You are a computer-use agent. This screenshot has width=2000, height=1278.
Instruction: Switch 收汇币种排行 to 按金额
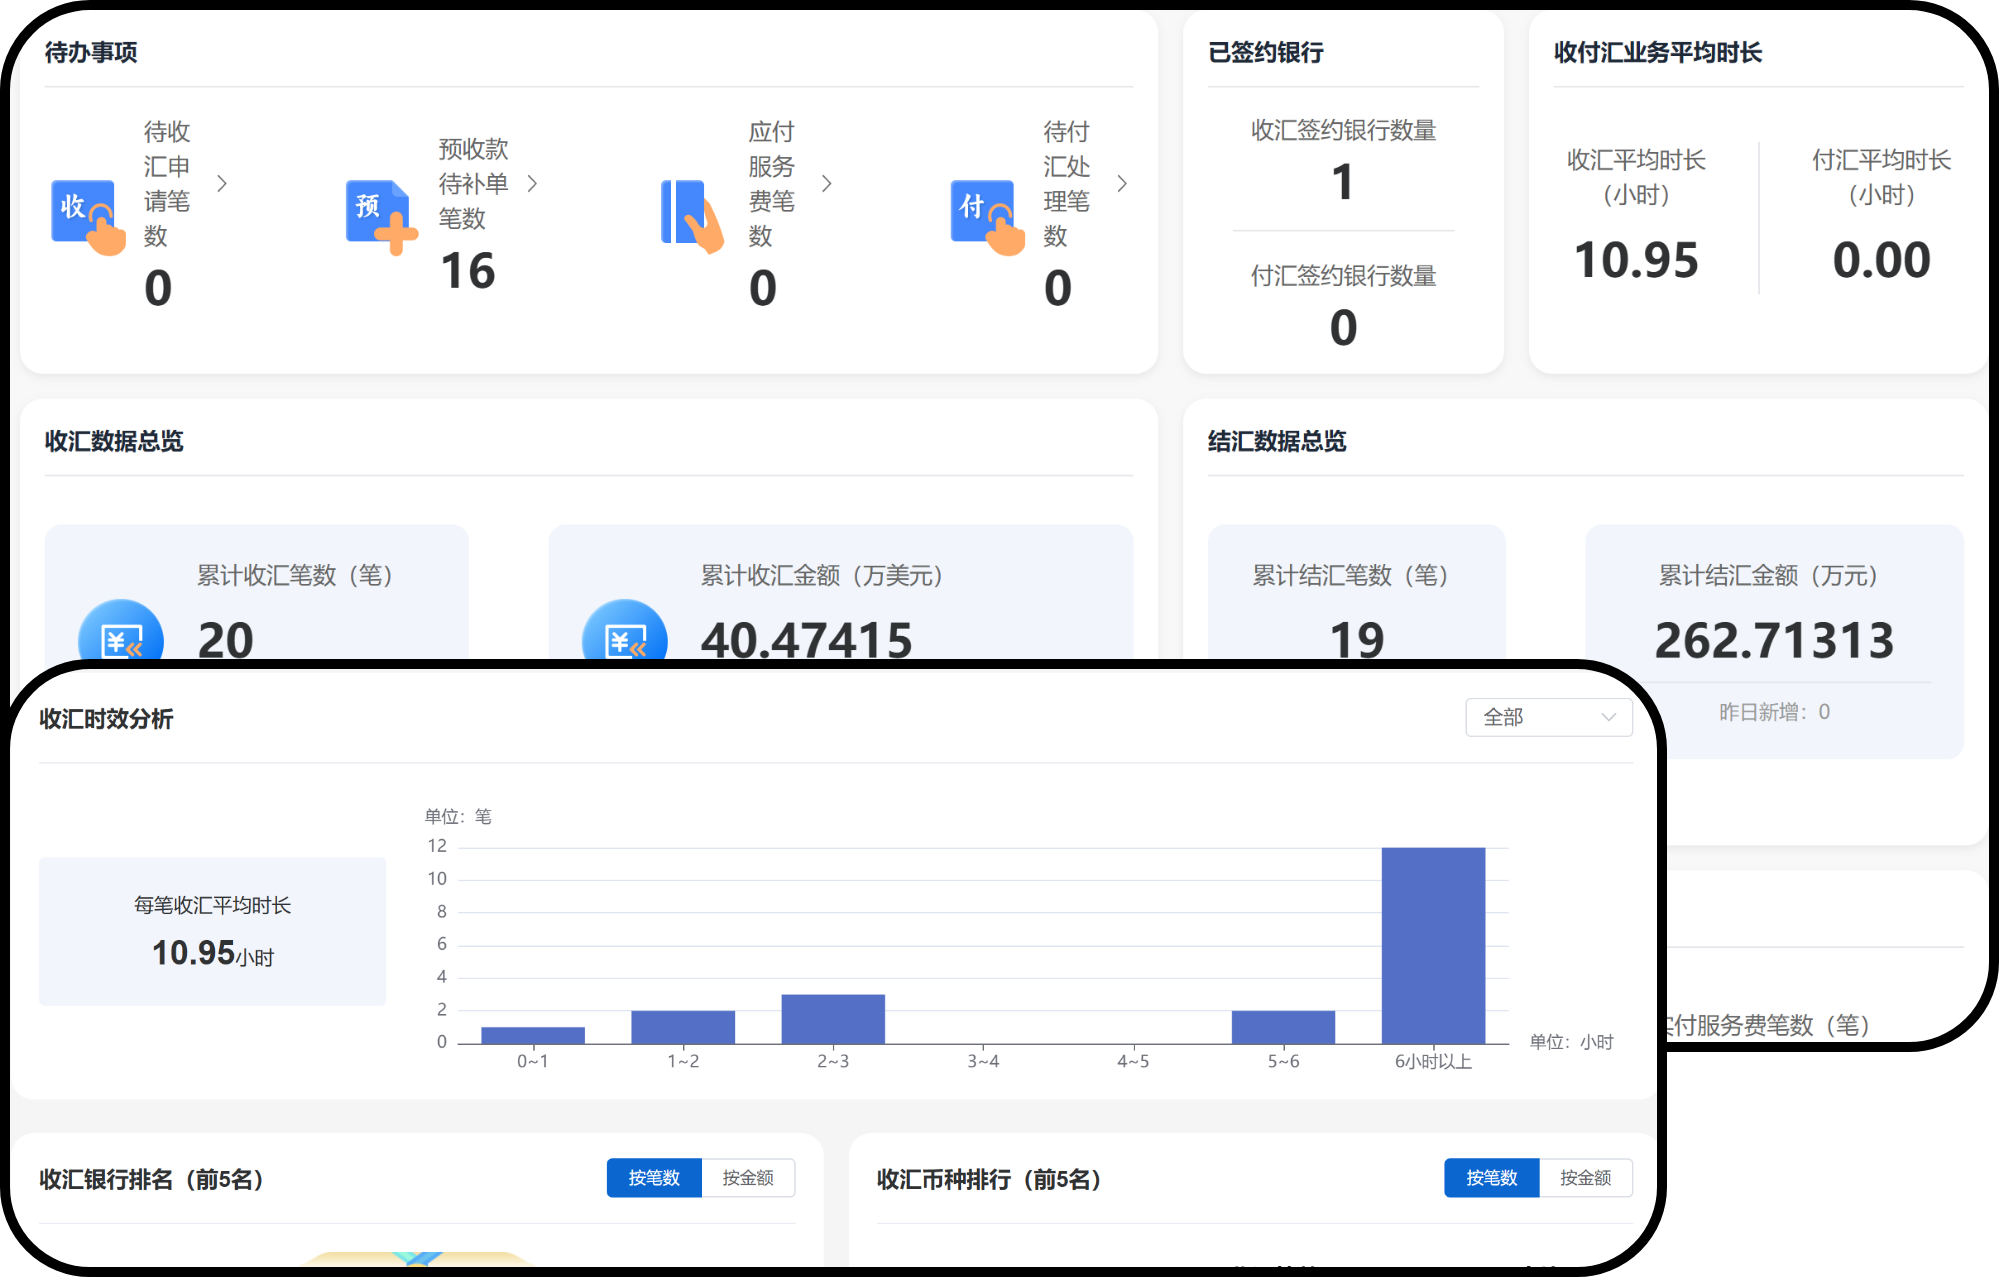[x=1586, y=1178]
